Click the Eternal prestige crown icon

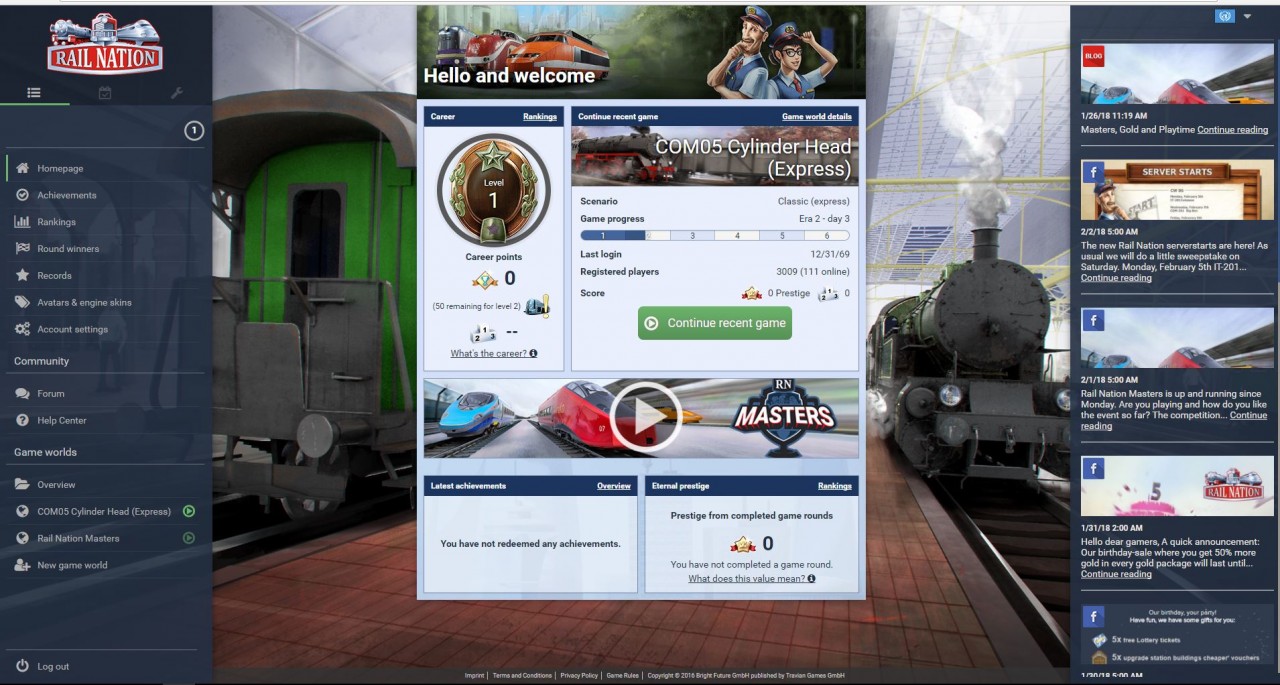743,544
